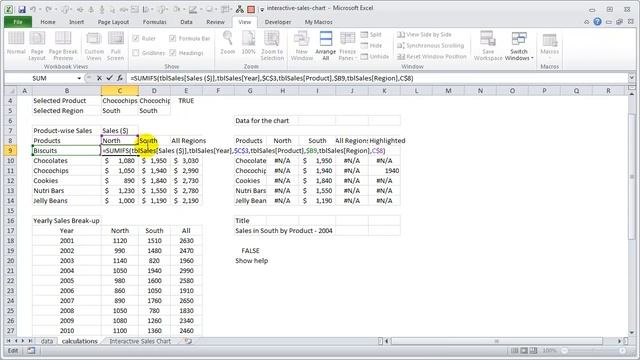Click the horizontal scrollbar thumb
Image resolution: width=640 pixels, height=360 pixels.
point(497,341)
